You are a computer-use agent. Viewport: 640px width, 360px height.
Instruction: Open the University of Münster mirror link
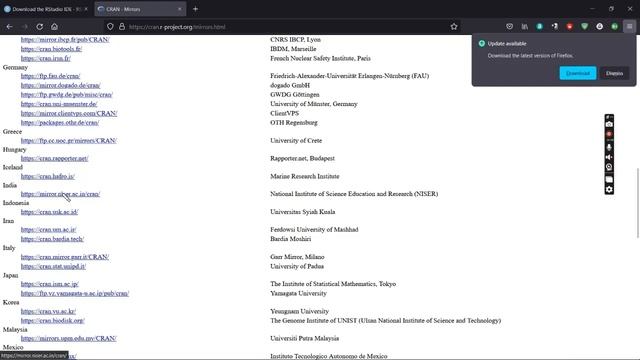[59, 104]
